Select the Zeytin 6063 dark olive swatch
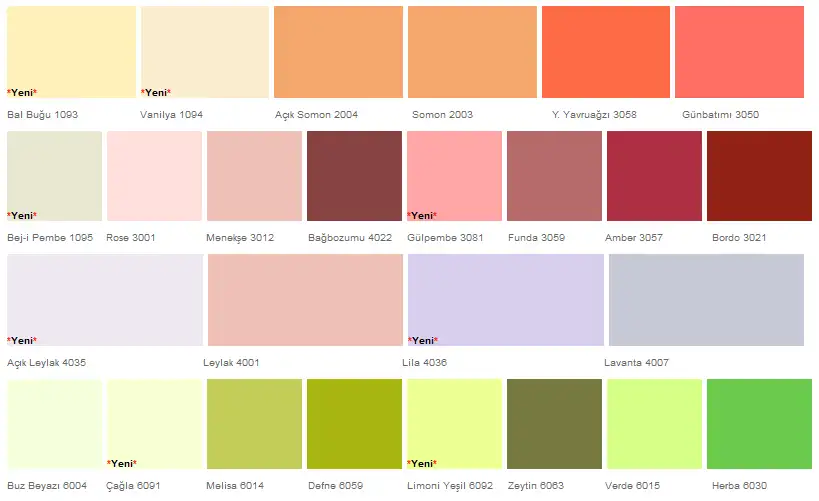Screen dimensions: 819x501 pos(554,424)
